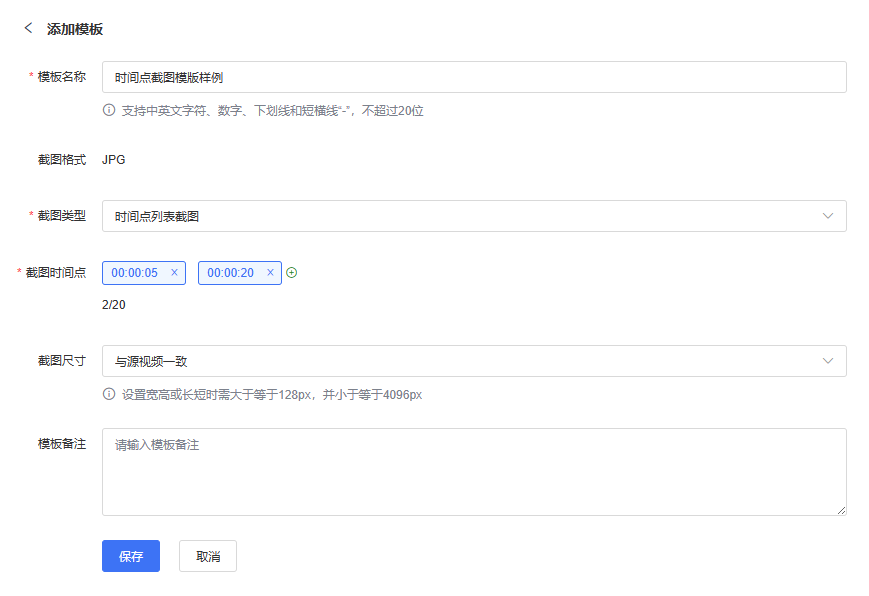Select the 00:00:05 time tag text
Image resolution: width=869 pixels, height=596 pixels.
tap(135, 272)
